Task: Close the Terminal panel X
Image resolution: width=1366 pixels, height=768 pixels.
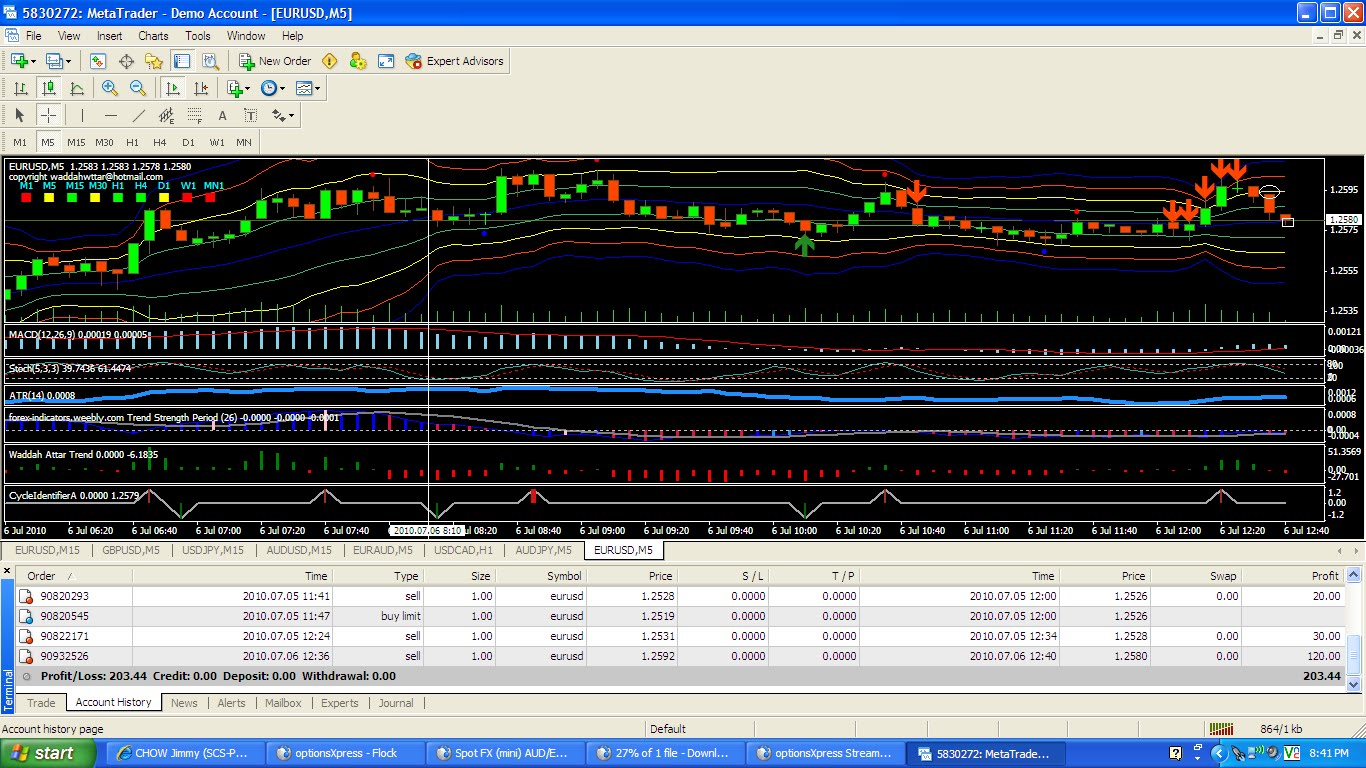Action: point(8,570)
